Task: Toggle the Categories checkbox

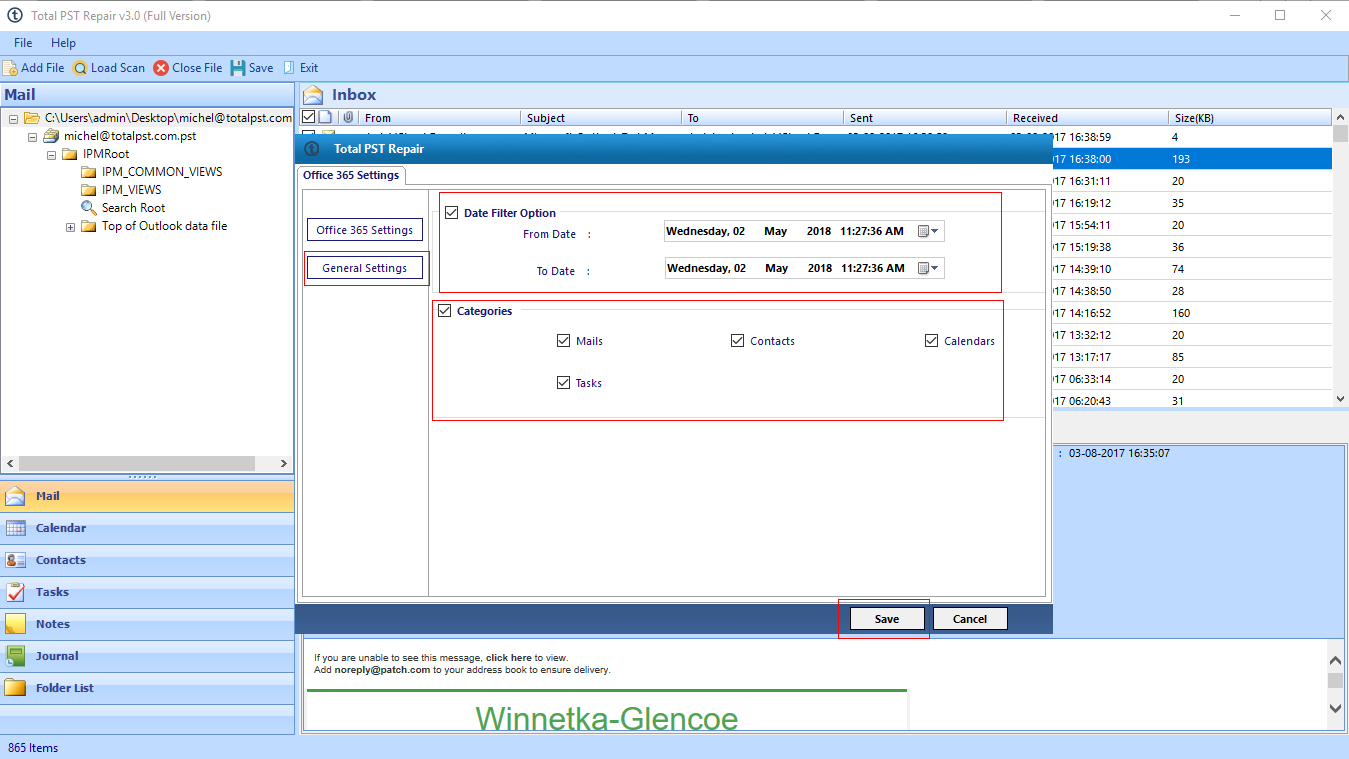Action: click(x=445, y=311)
